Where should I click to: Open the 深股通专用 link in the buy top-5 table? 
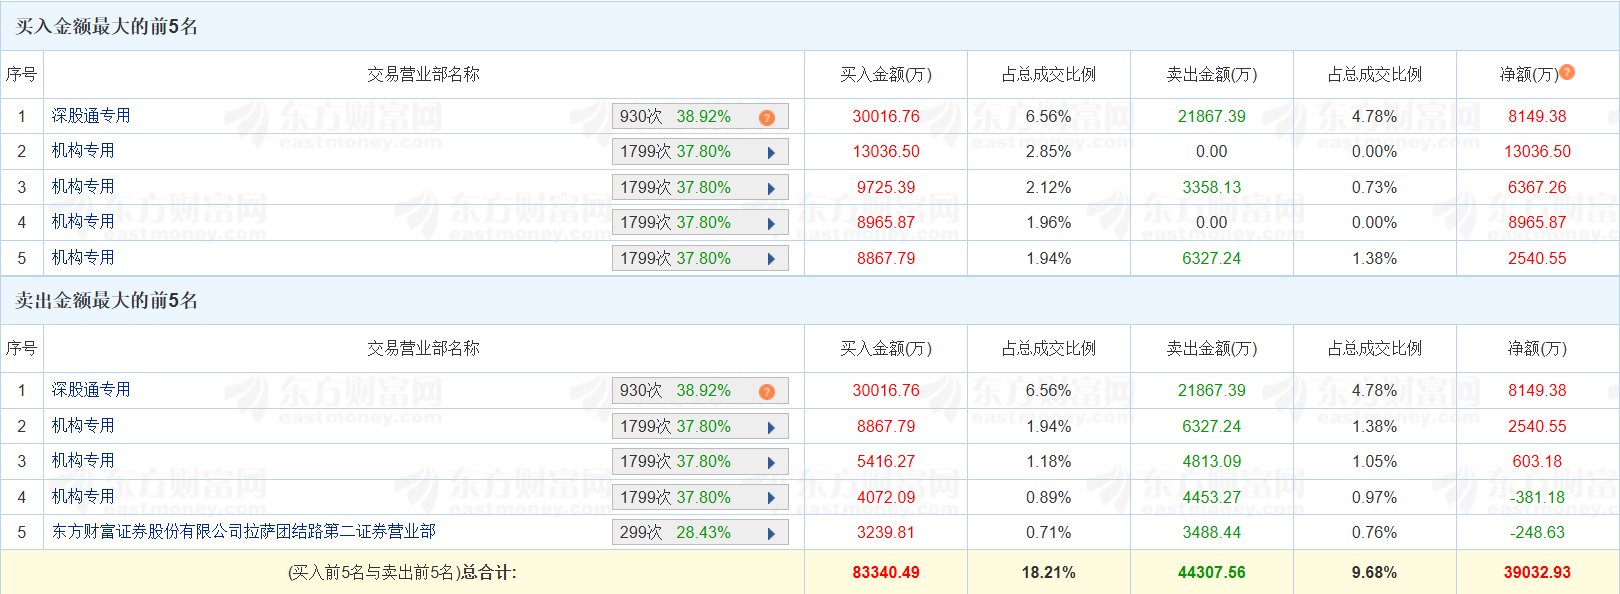click(91, 116)
